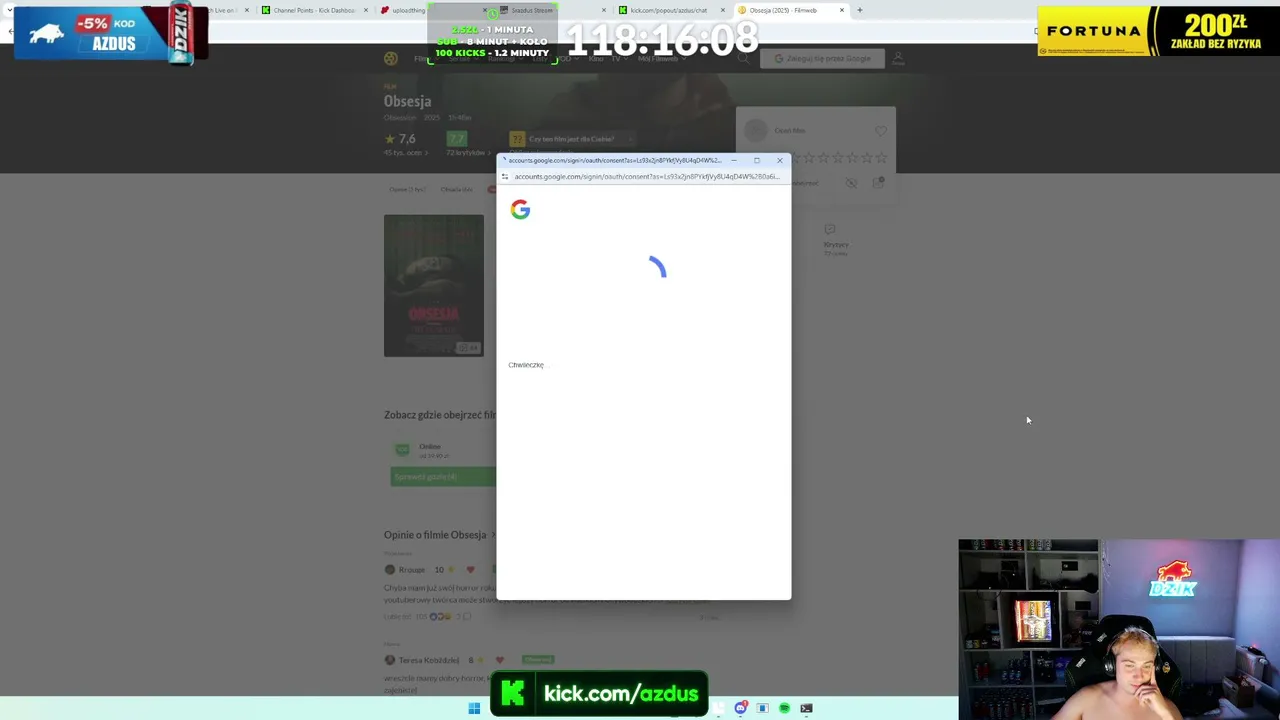Close the kick.com popout chat tab
This screenshot has height=720, width=1280.
tap(722, 10)
